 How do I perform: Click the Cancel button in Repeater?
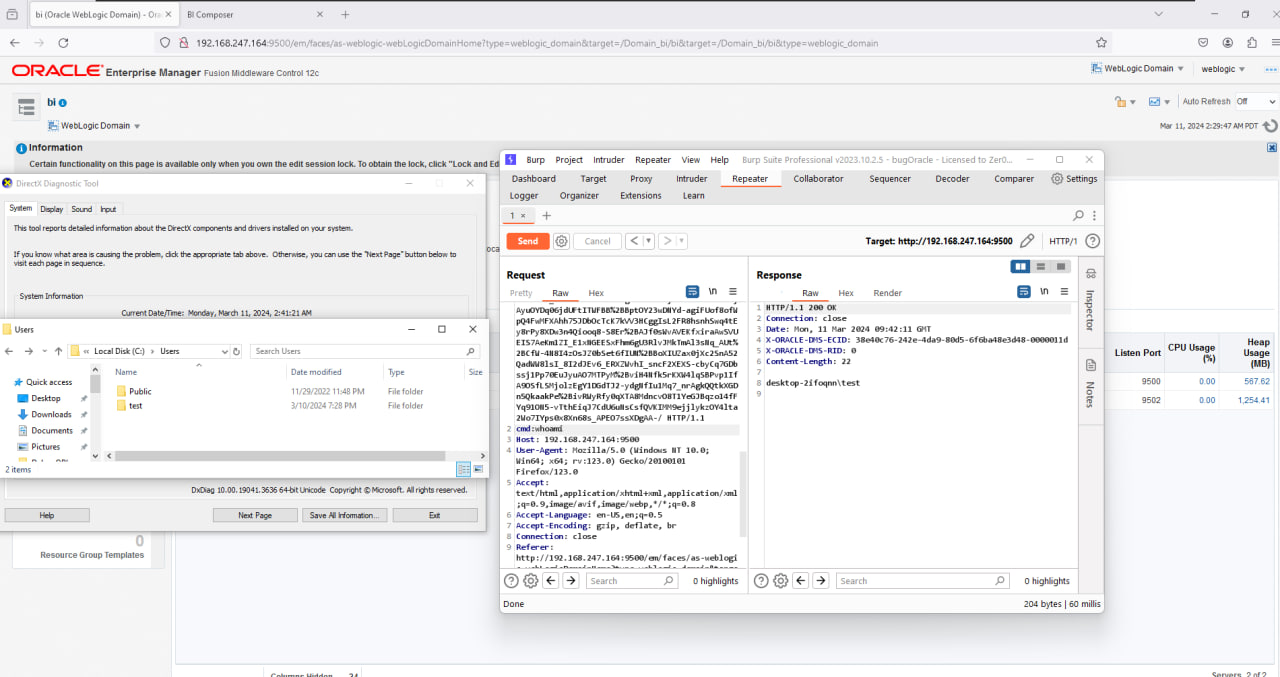tap(597, 241)
